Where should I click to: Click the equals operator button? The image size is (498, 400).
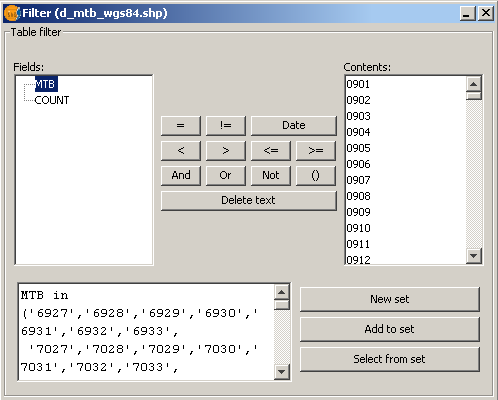(181, 126)
